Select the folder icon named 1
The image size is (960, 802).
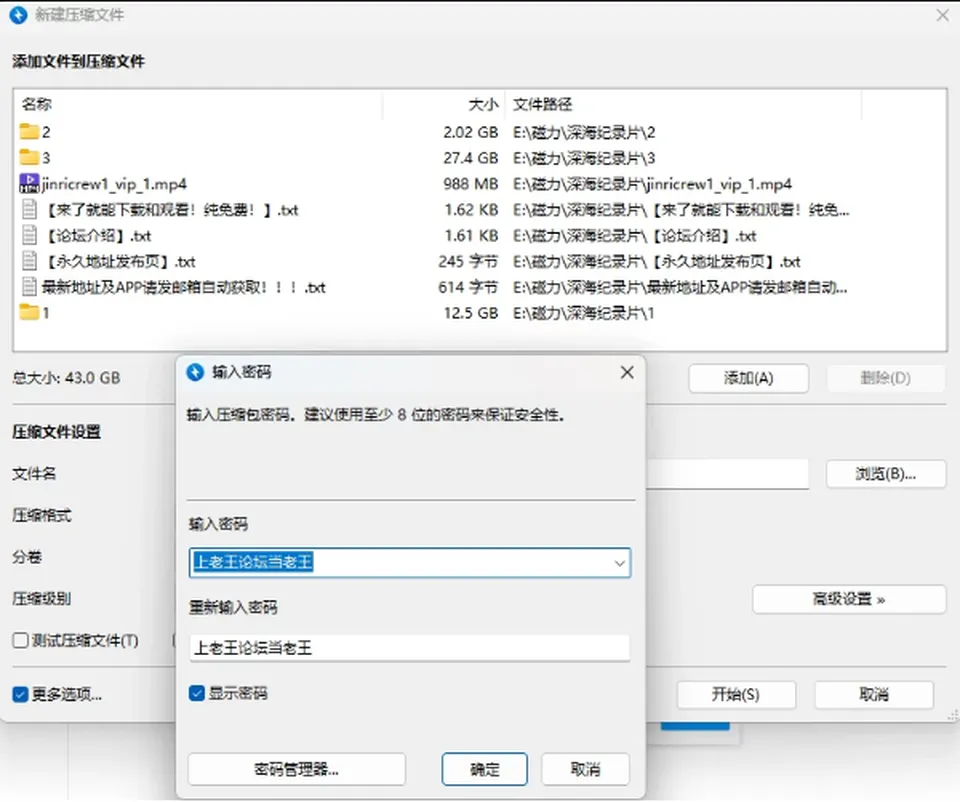pos(29,312)
